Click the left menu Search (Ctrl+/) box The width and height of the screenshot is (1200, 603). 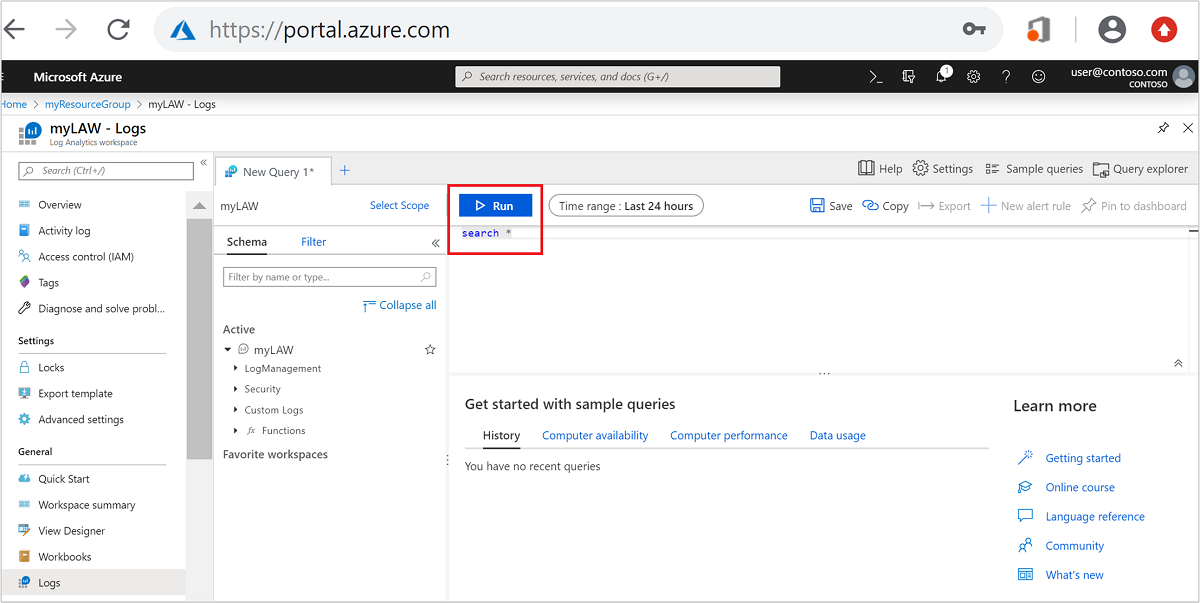click(106, 171)
